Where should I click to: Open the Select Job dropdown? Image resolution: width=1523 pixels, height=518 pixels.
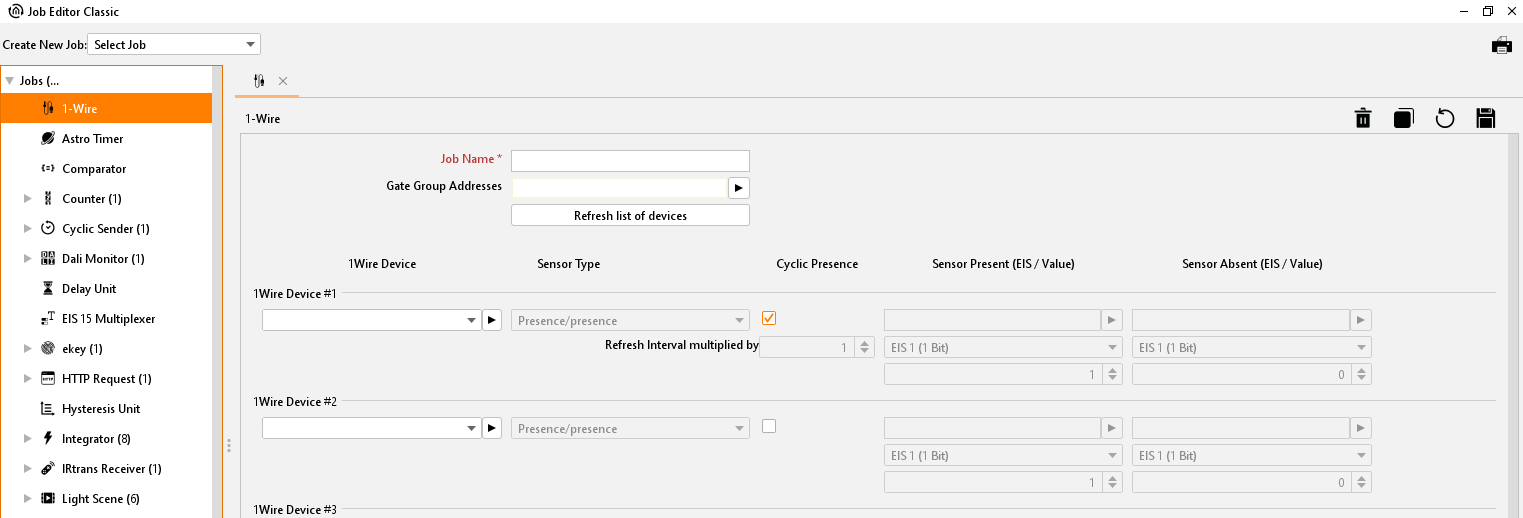tap(175, 45)
